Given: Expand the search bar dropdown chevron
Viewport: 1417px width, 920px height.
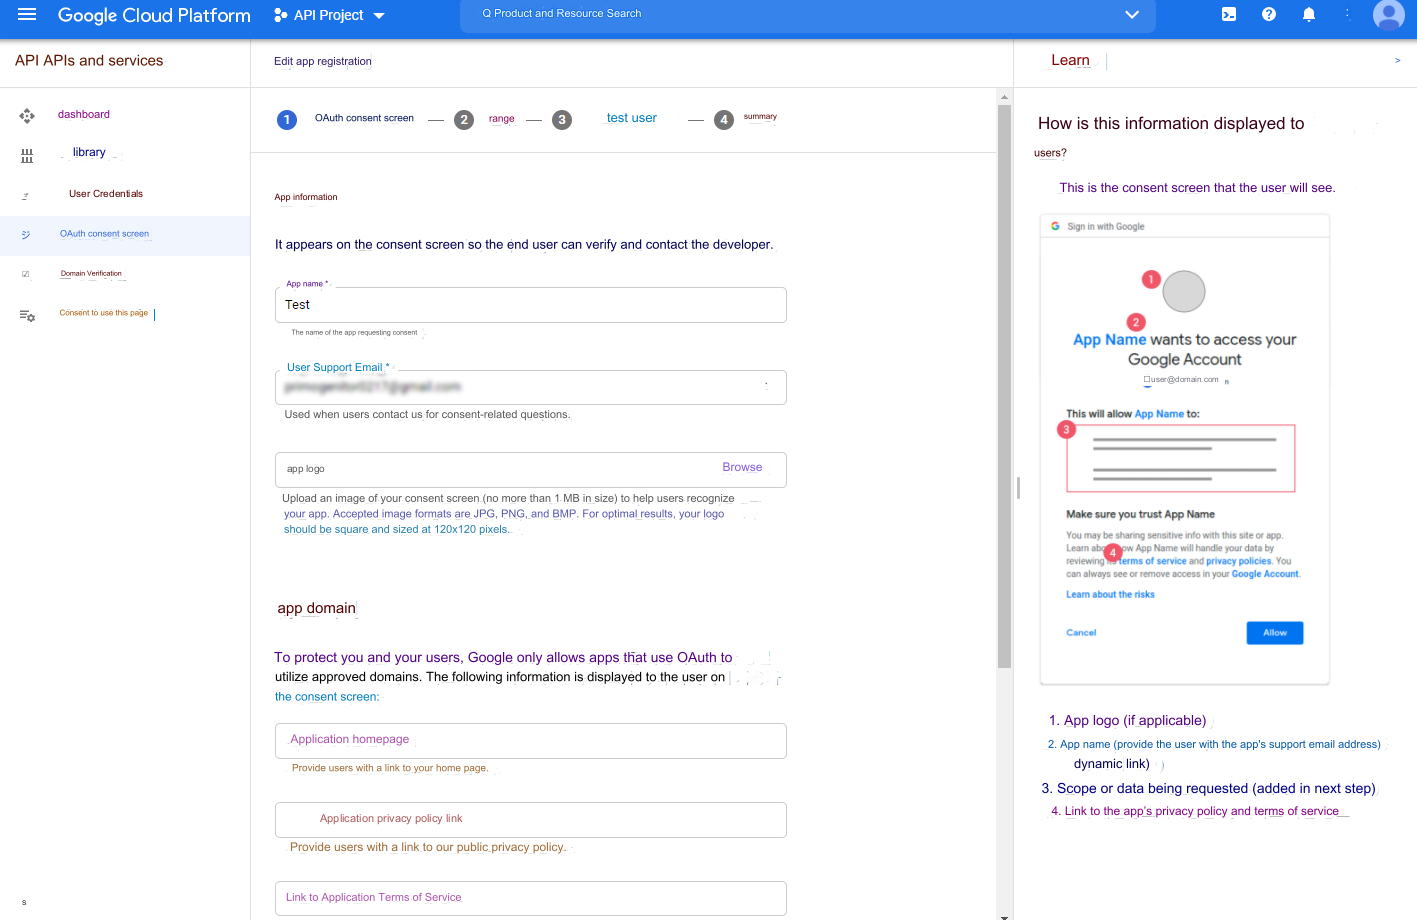Looking at the screenshot, I should point(1132,14).
